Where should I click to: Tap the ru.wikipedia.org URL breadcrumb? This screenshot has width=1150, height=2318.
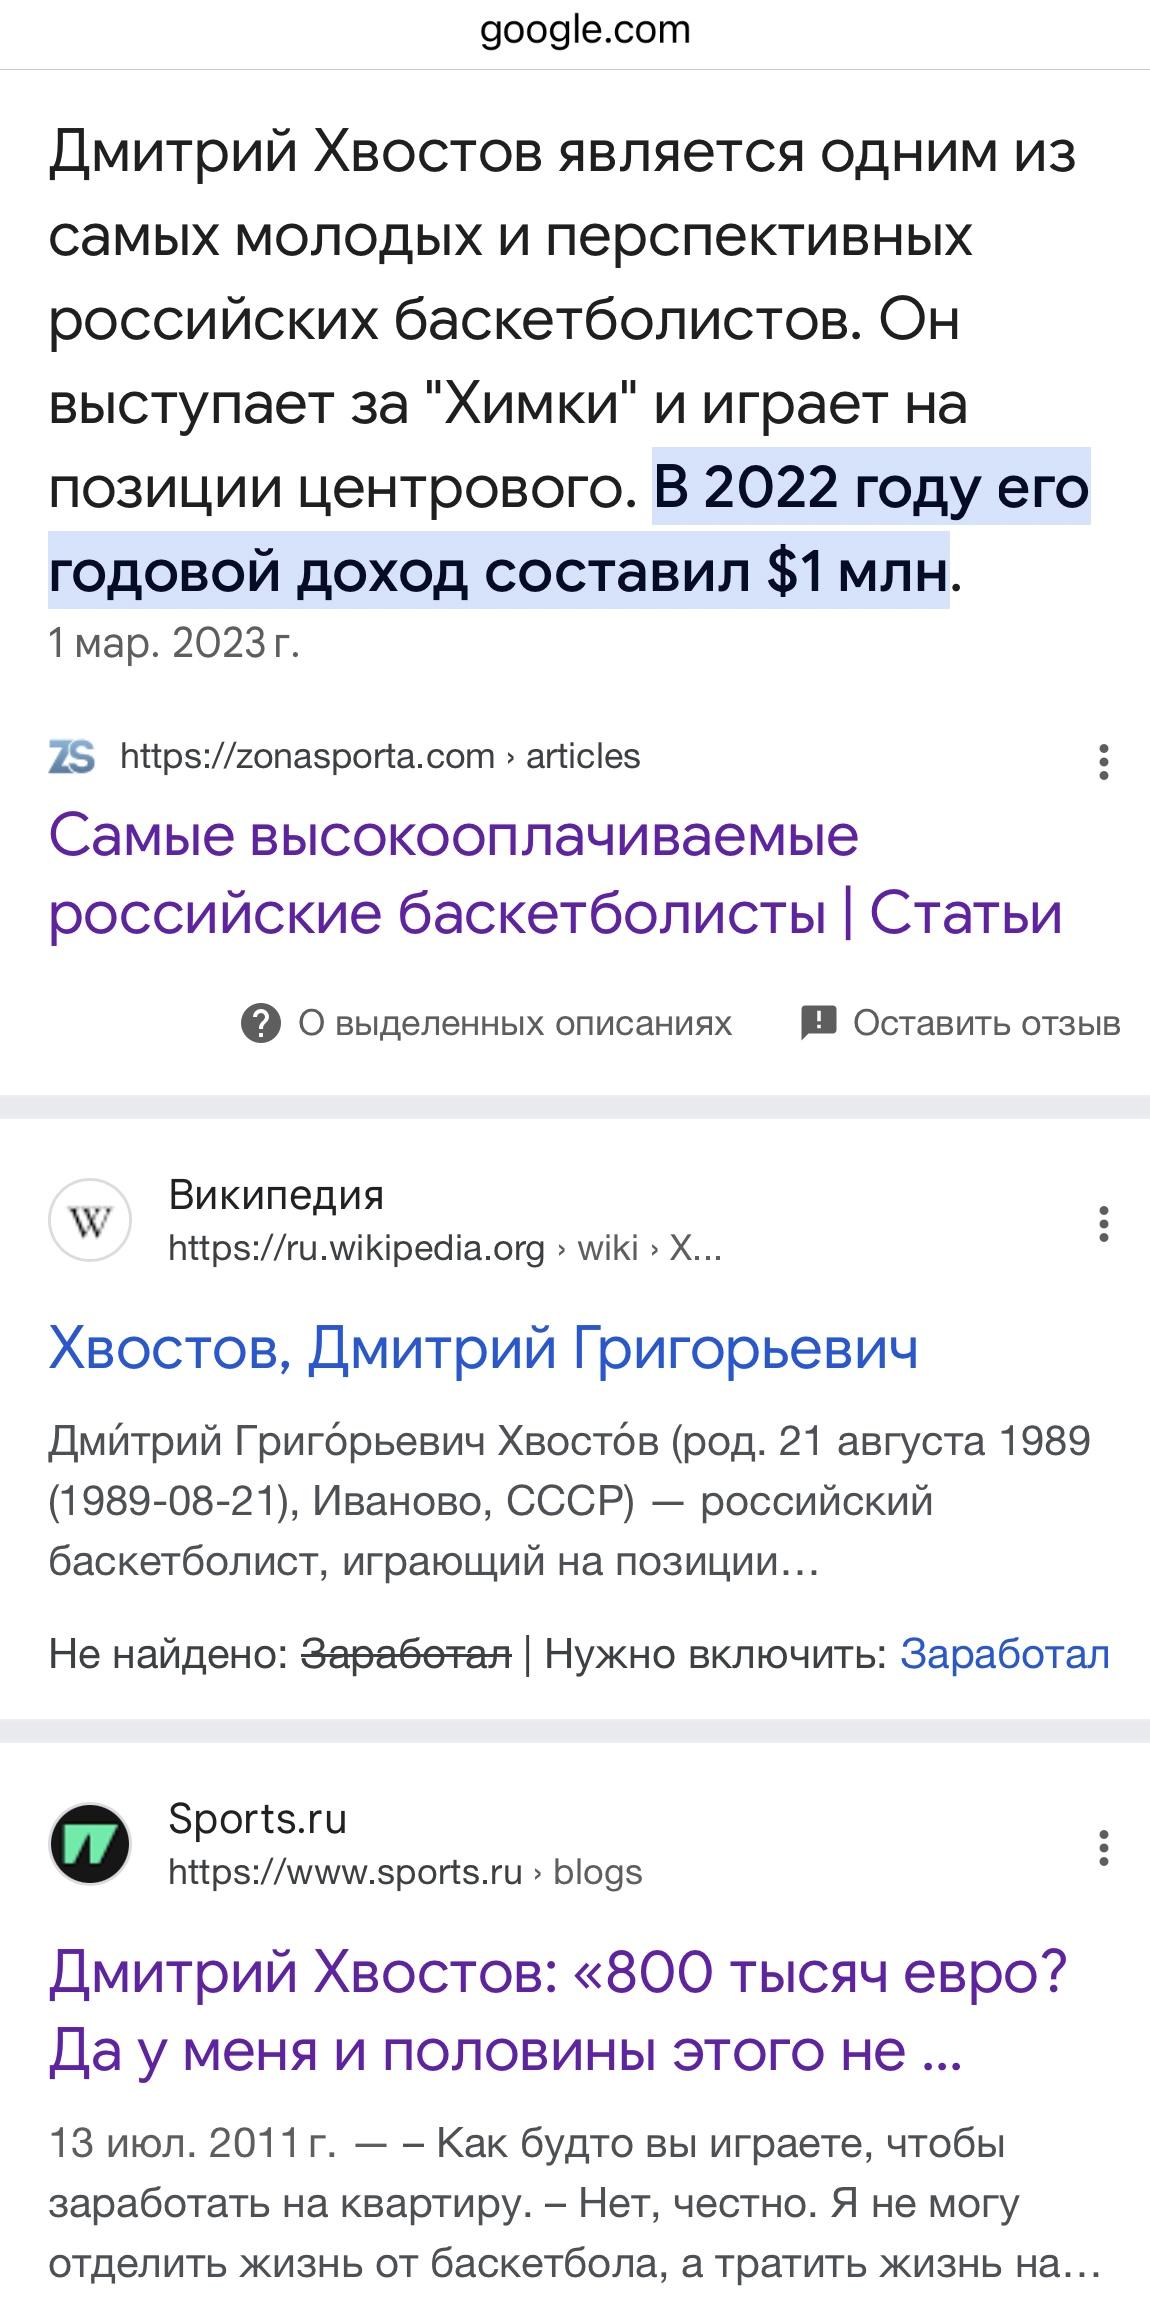[x=445, y=1248]
